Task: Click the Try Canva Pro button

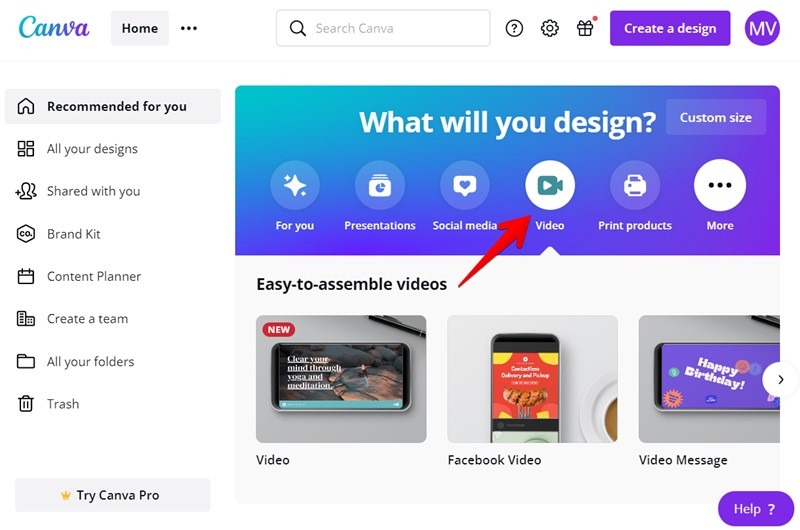Action: coord(112,495)
